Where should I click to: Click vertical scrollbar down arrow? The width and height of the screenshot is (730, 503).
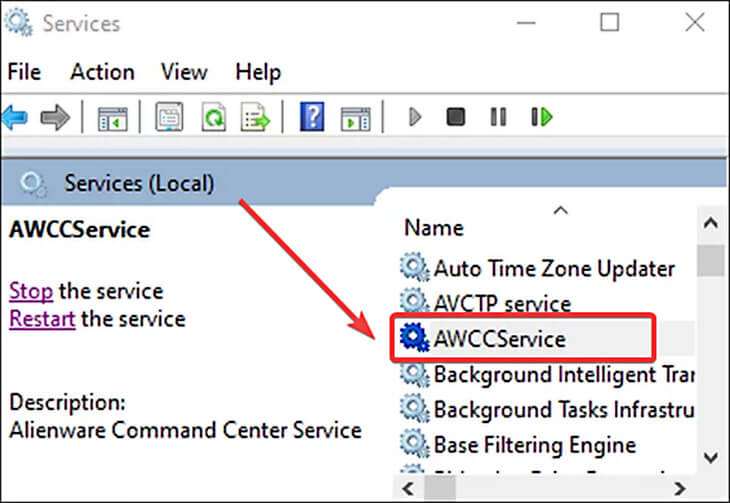click(711, 457)
